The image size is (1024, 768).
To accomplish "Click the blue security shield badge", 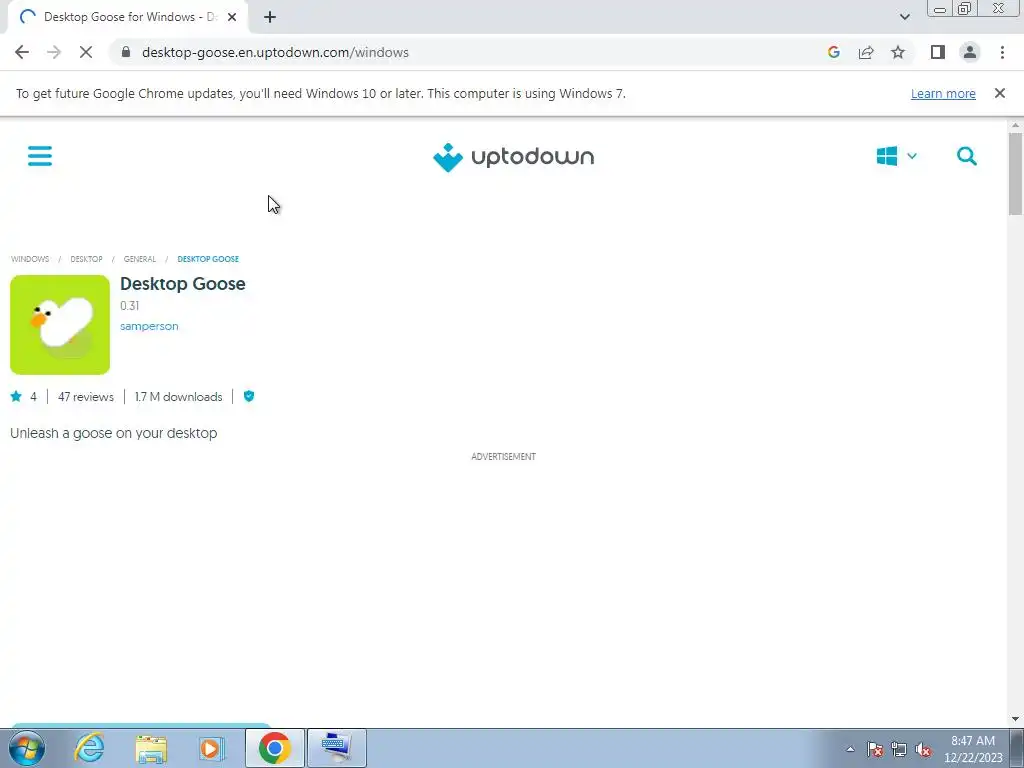I will pyautogui.click(x=249, y=396).
